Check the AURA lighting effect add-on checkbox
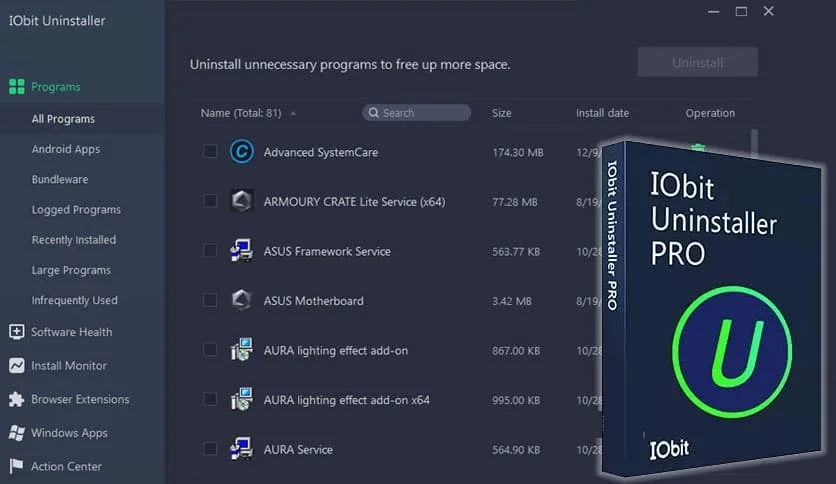The width and height of the screenshot is (836, 484). pyautogui.click(x=210, y=350)
